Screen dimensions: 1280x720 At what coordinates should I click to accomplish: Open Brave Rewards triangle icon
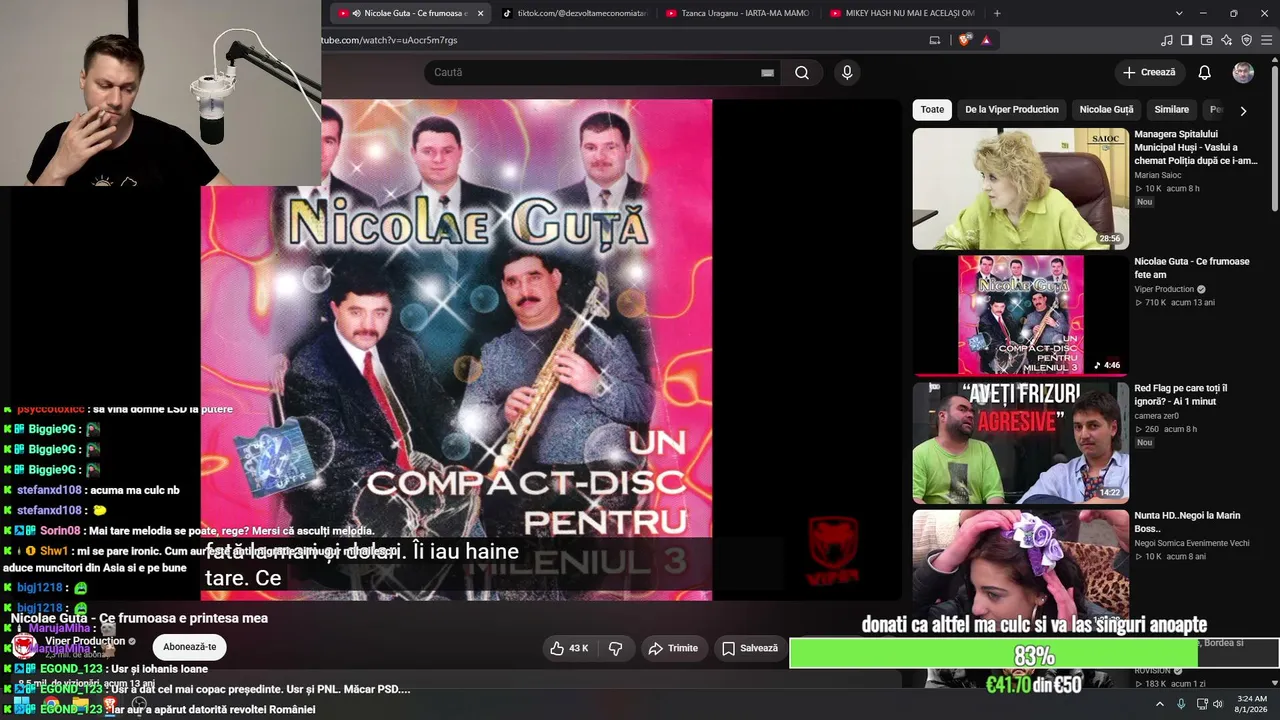point(986,40)
